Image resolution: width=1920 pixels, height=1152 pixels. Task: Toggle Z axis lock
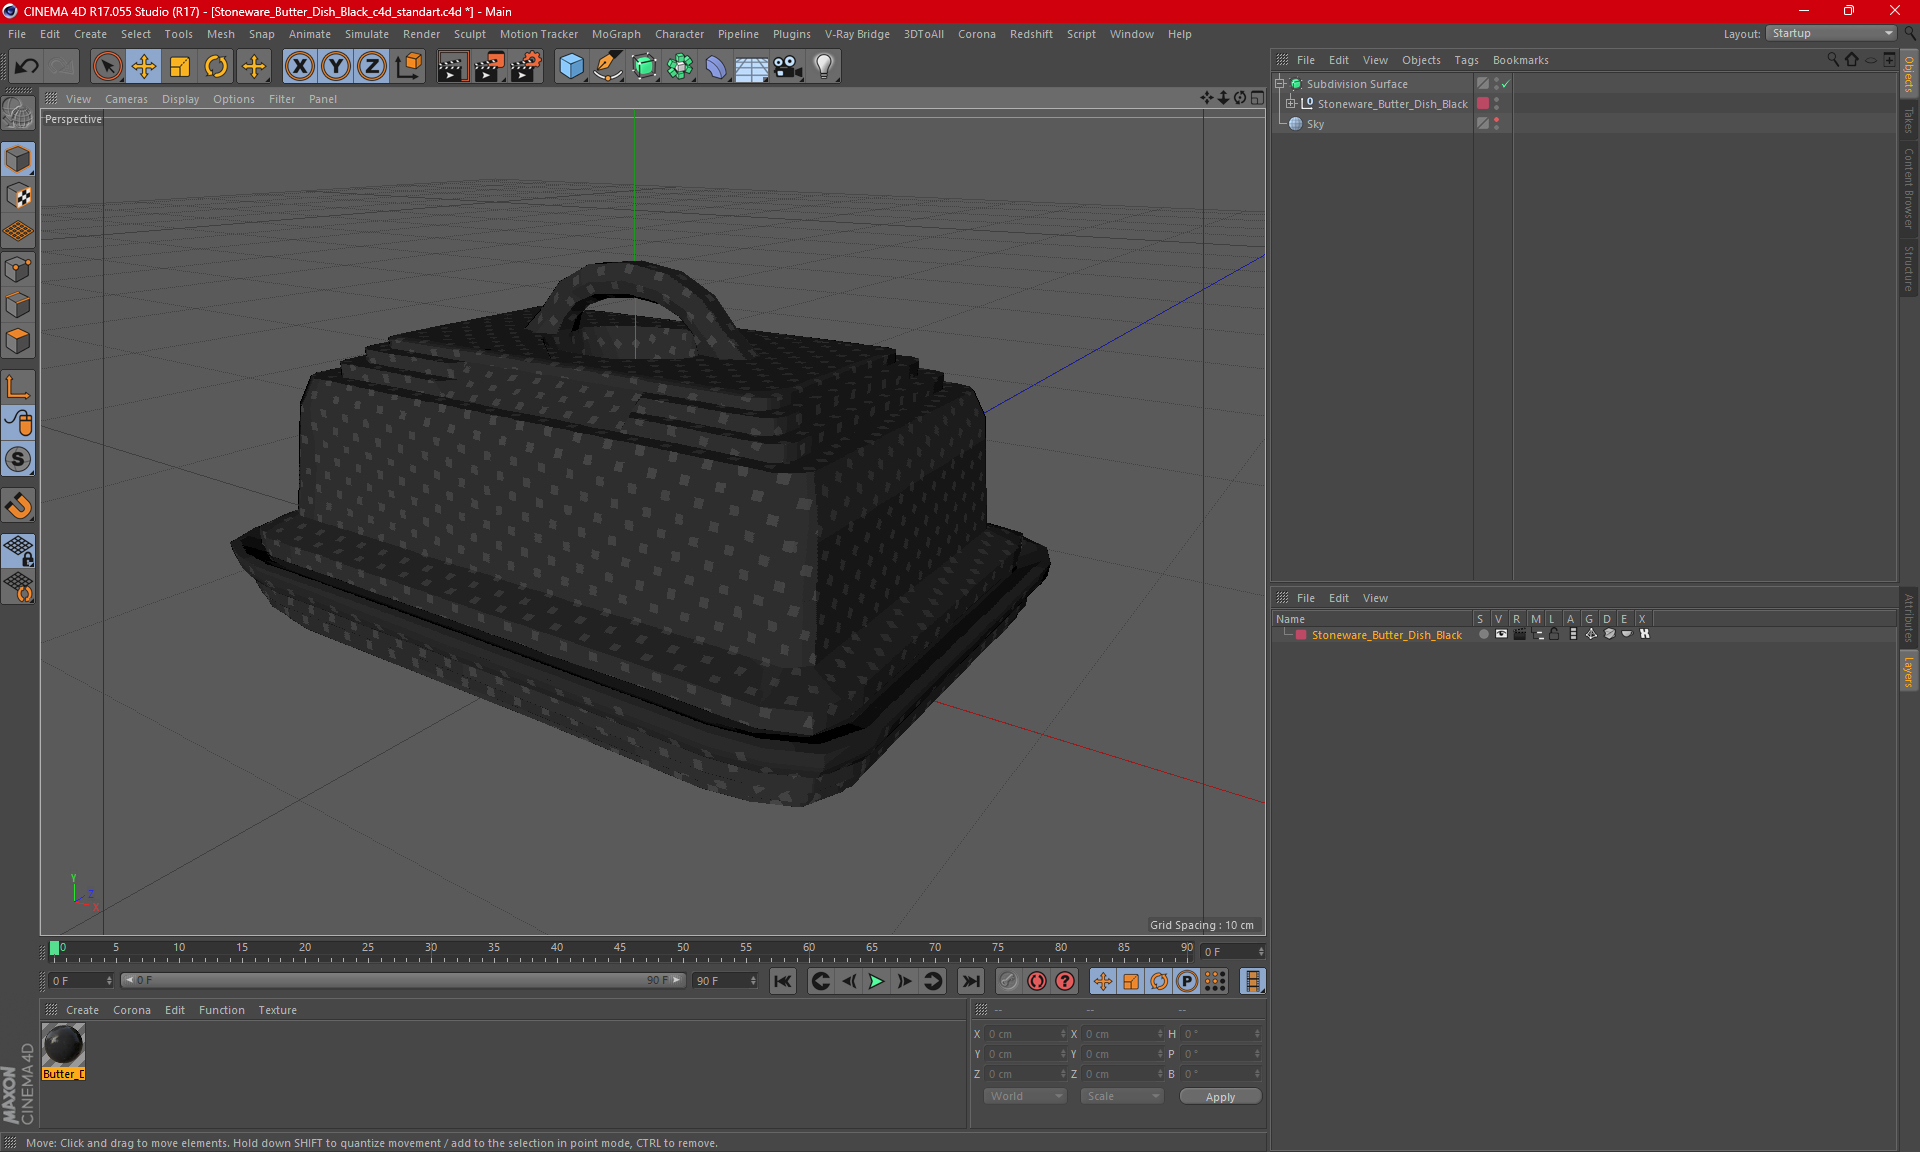pyautogui.click(x=372, y=66)
